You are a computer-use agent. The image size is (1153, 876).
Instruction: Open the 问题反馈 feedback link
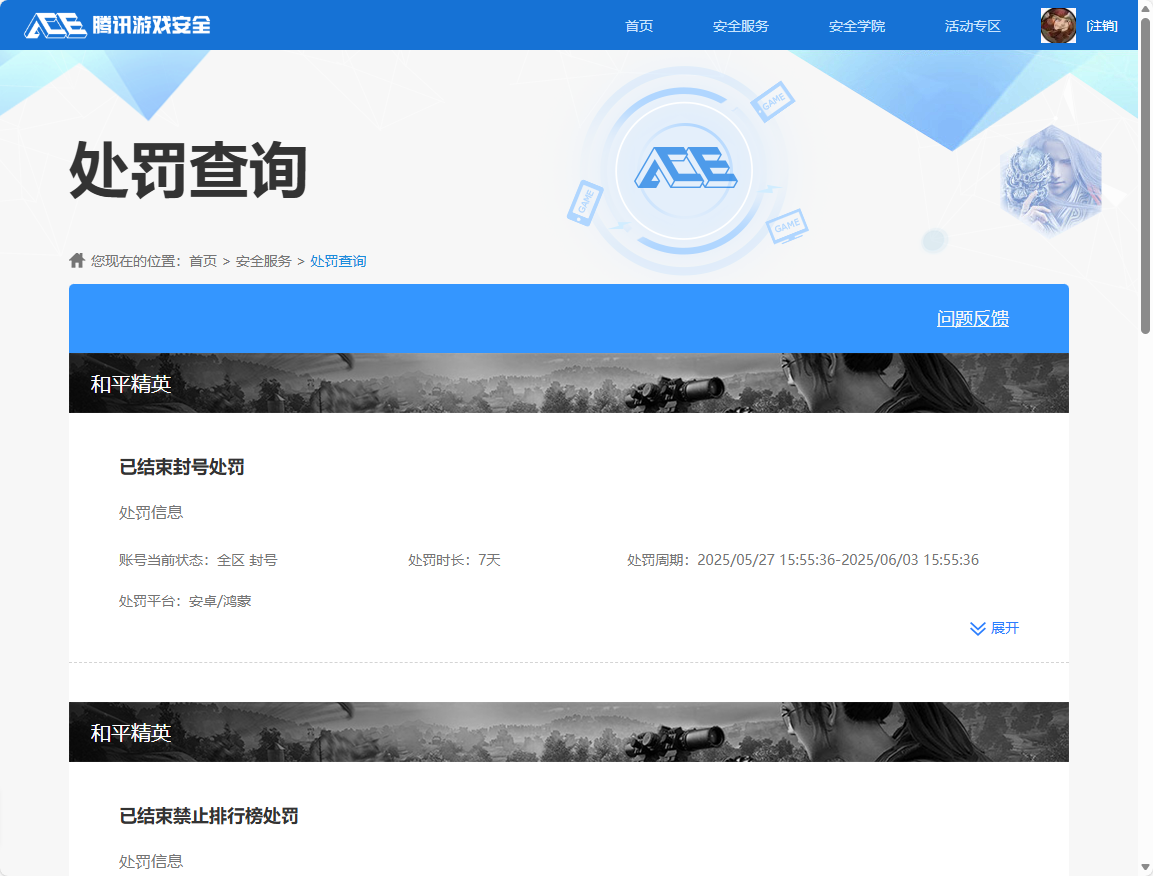[x=973, y=319]
